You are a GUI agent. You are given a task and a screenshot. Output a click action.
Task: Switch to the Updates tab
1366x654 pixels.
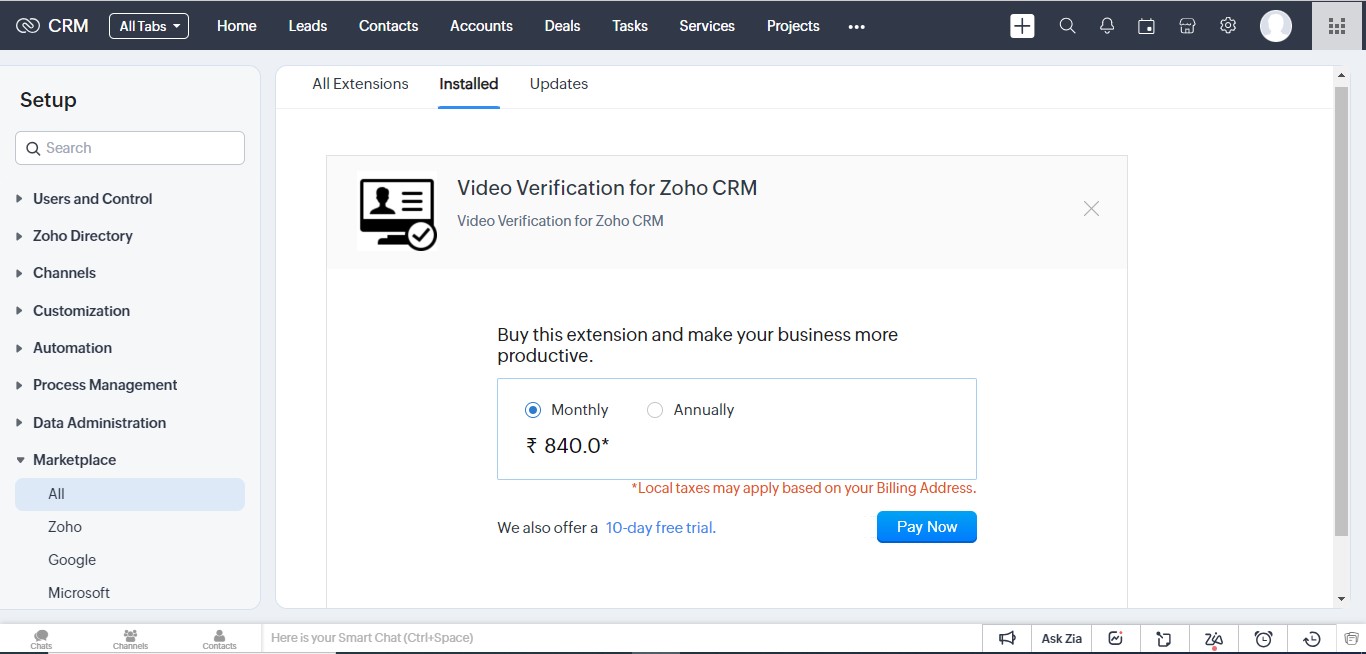pos(559,84)
